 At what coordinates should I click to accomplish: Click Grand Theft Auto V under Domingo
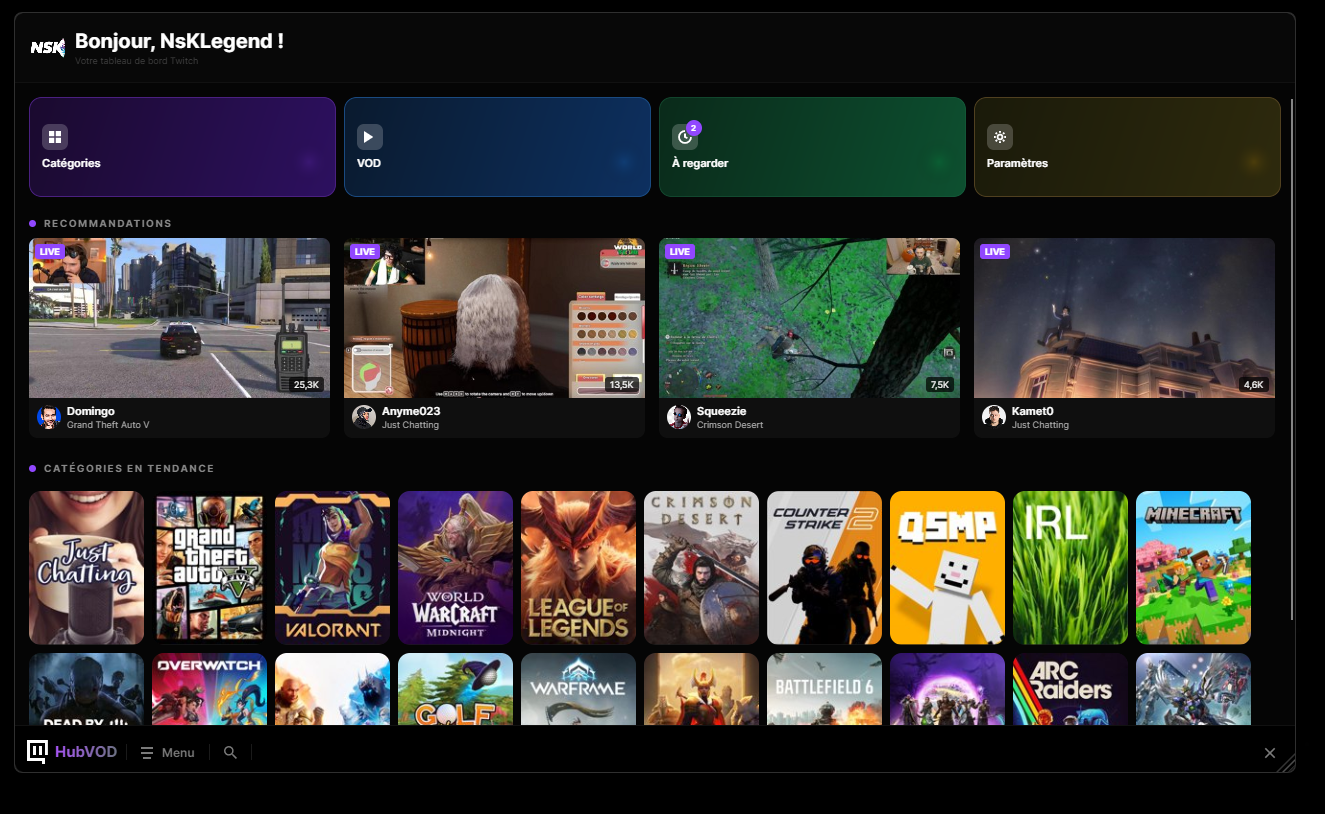point(110,424)
